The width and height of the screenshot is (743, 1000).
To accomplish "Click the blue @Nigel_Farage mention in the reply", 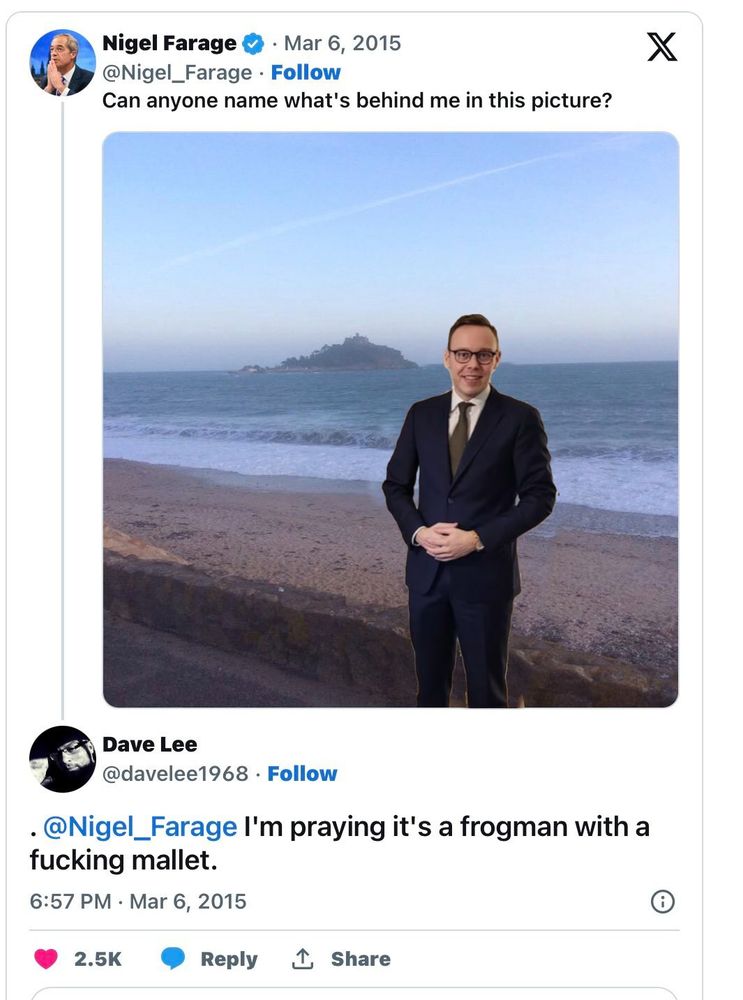I will (140, 827).
